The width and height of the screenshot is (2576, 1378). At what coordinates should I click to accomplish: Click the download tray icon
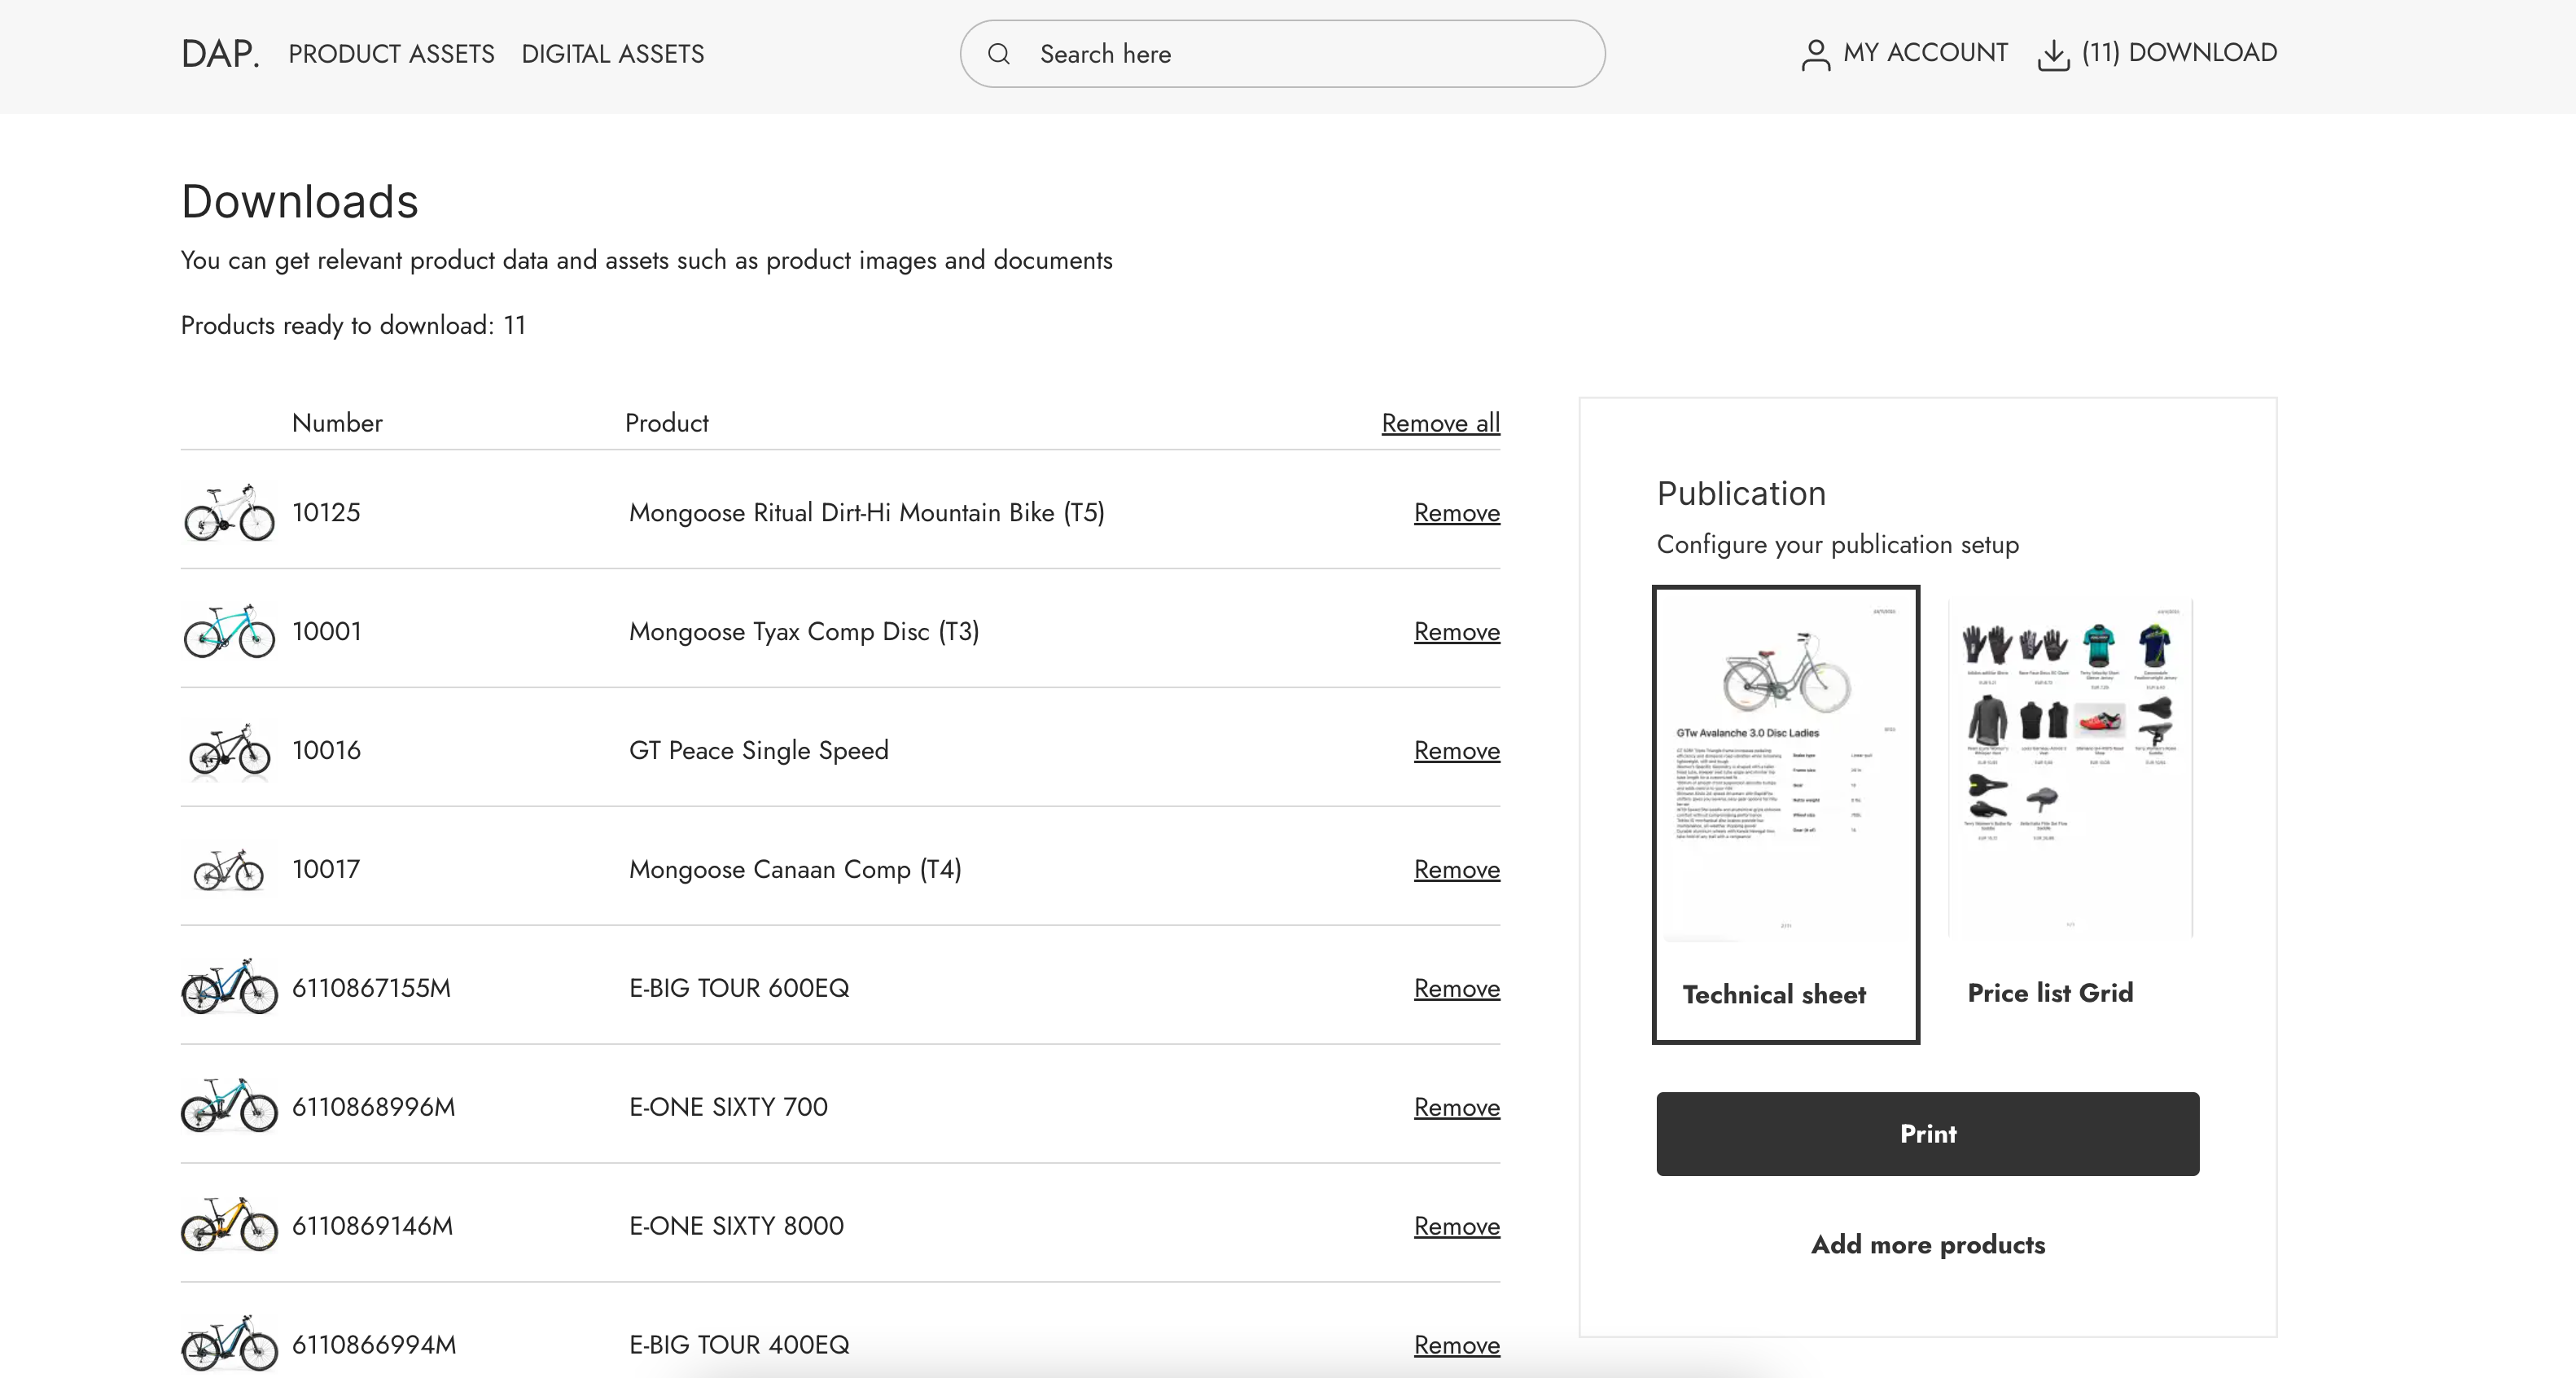pyautogui.click(x=2053, y=54)
